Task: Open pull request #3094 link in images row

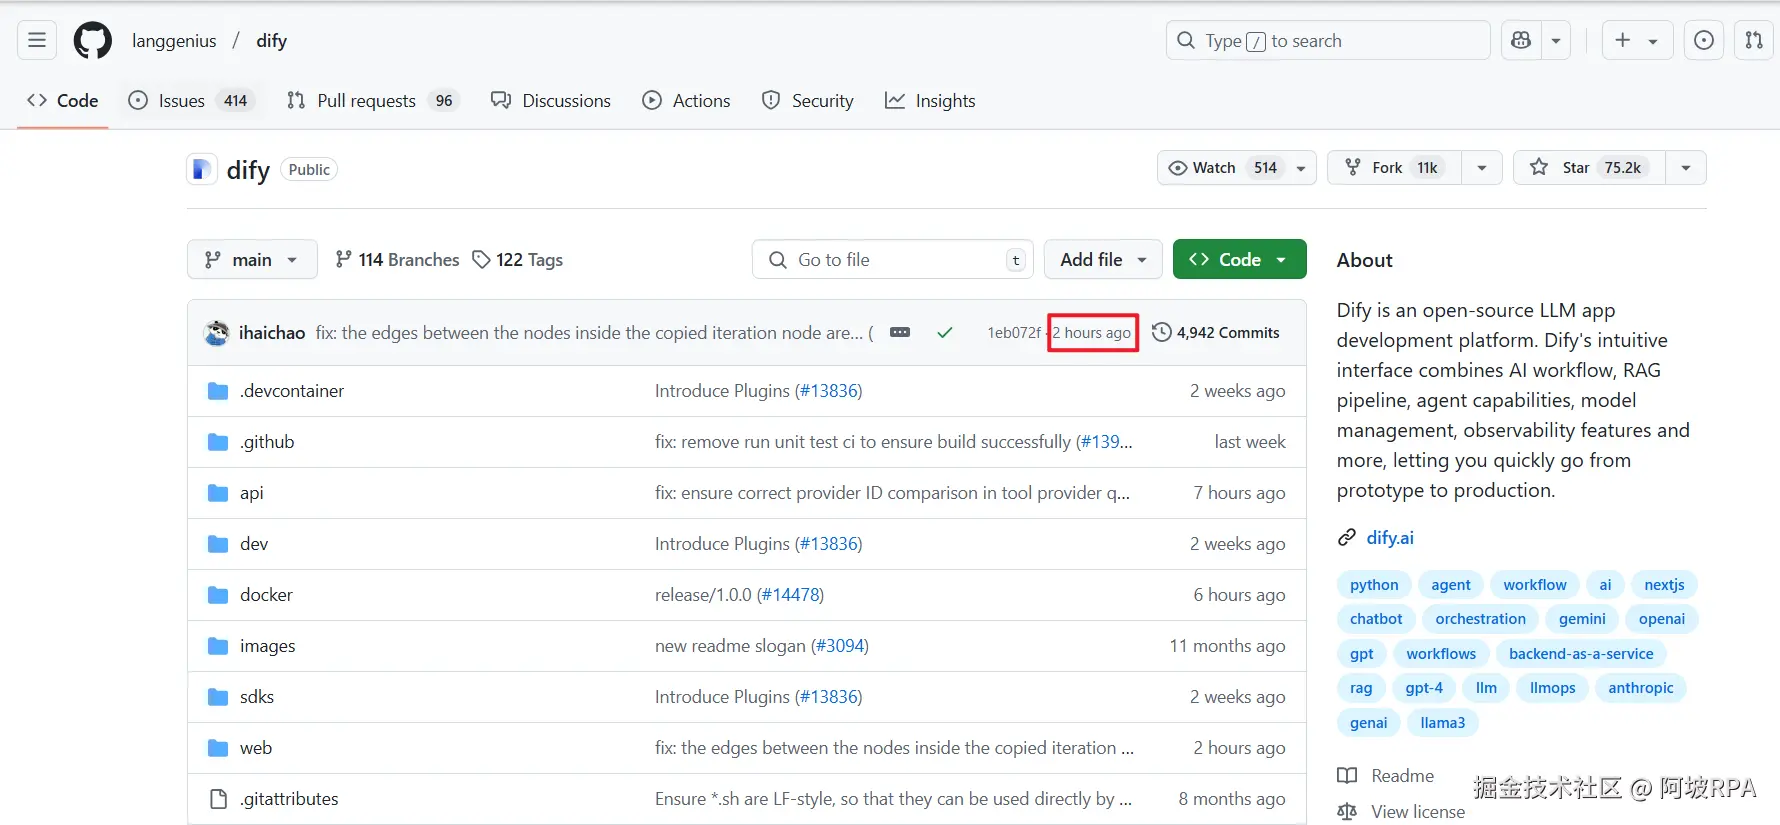Action: 840,646
